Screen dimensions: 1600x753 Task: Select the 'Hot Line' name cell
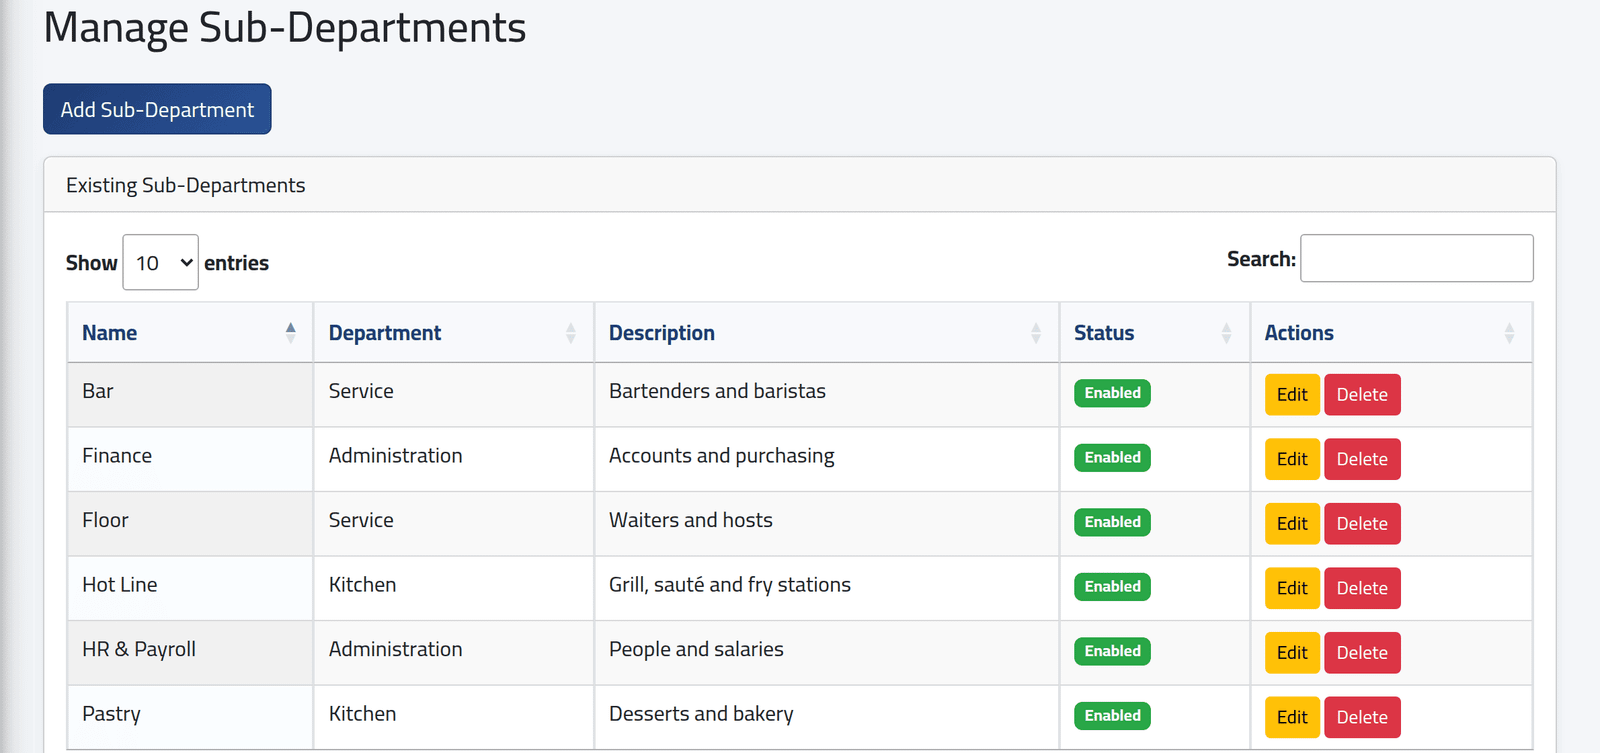190,588
